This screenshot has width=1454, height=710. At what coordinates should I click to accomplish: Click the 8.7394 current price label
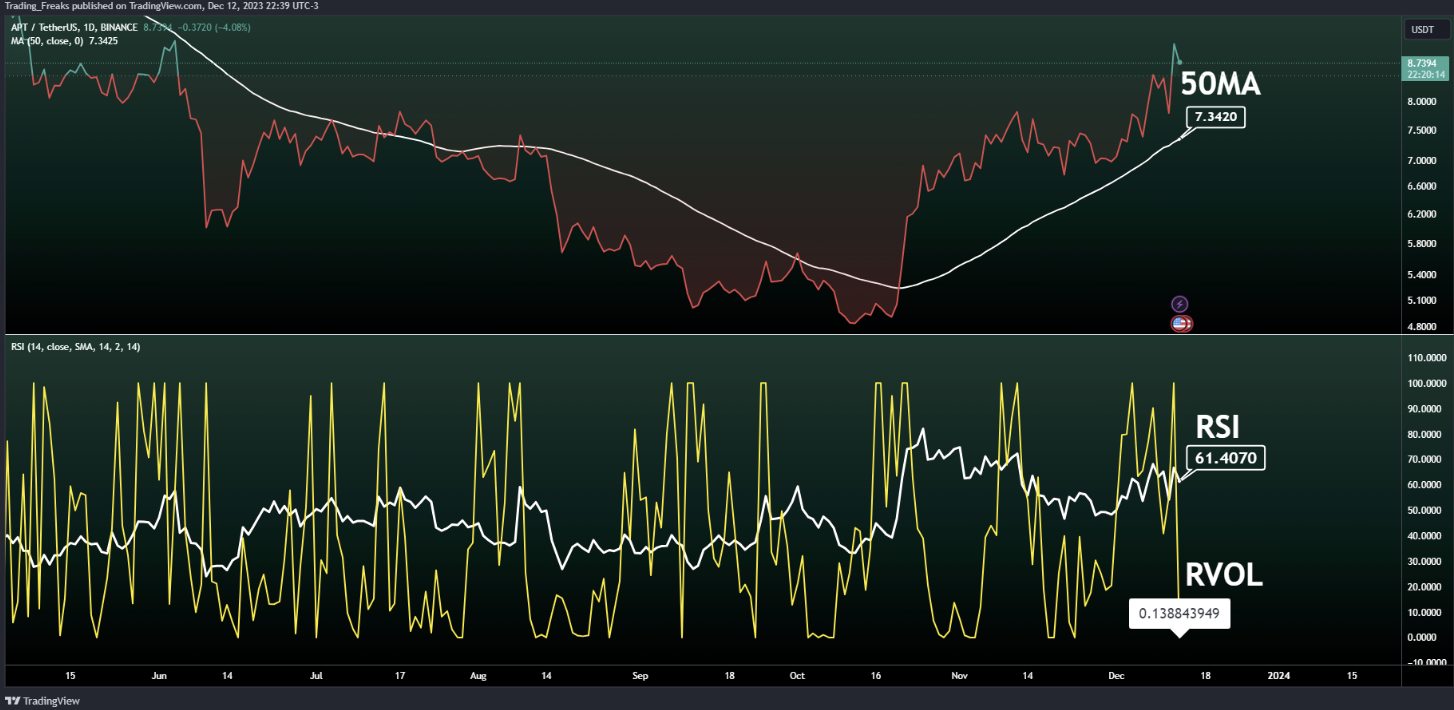coord(1420,63)
